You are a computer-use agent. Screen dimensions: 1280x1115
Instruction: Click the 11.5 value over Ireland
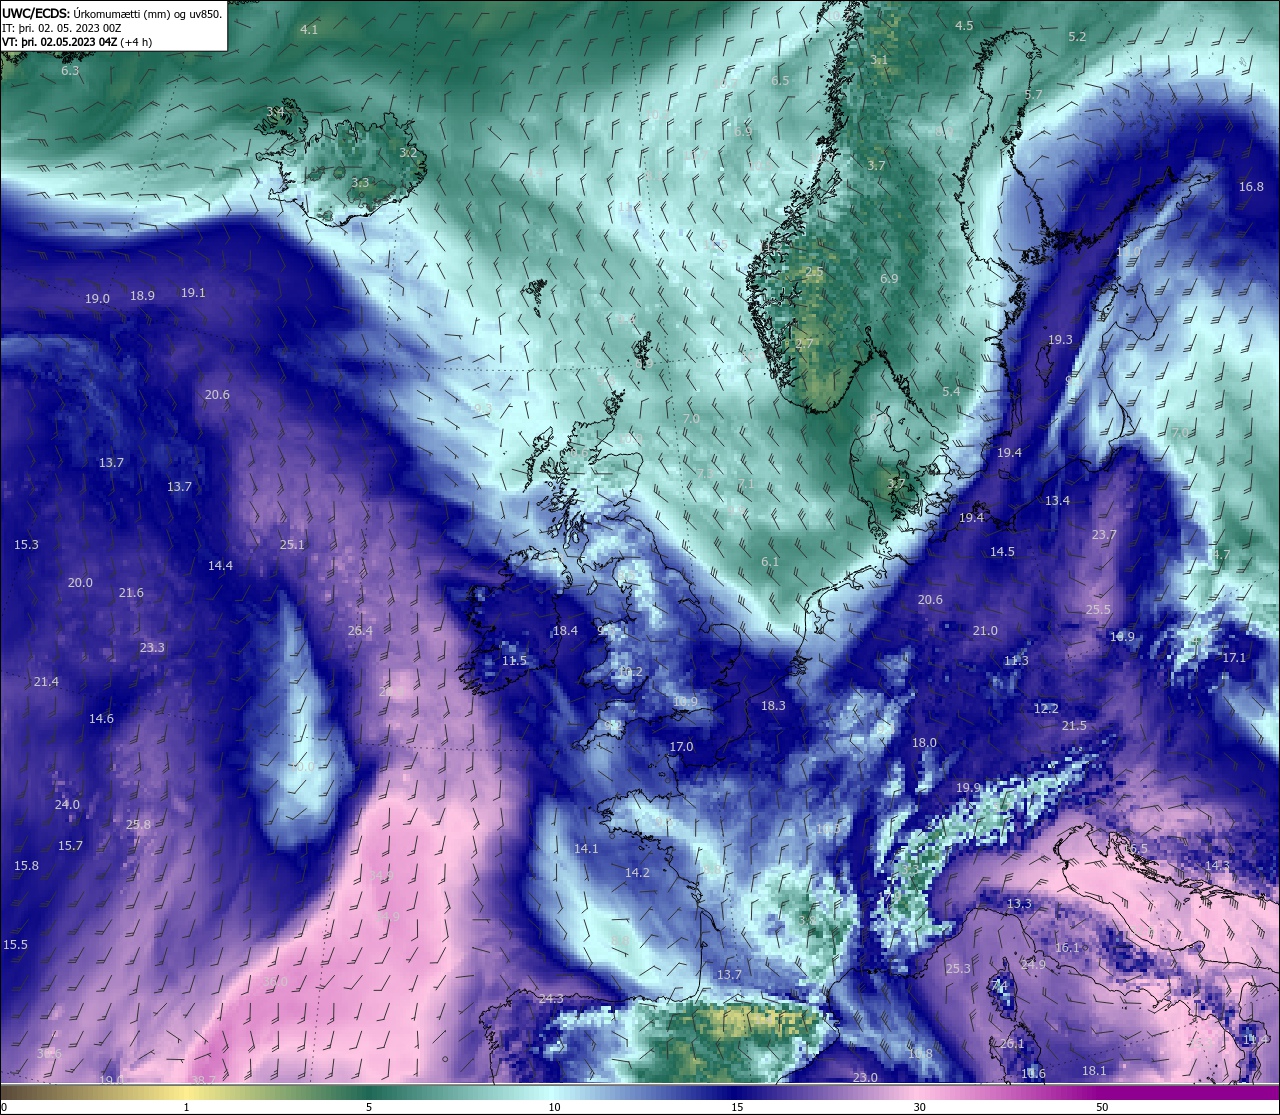tap(514, 661)
